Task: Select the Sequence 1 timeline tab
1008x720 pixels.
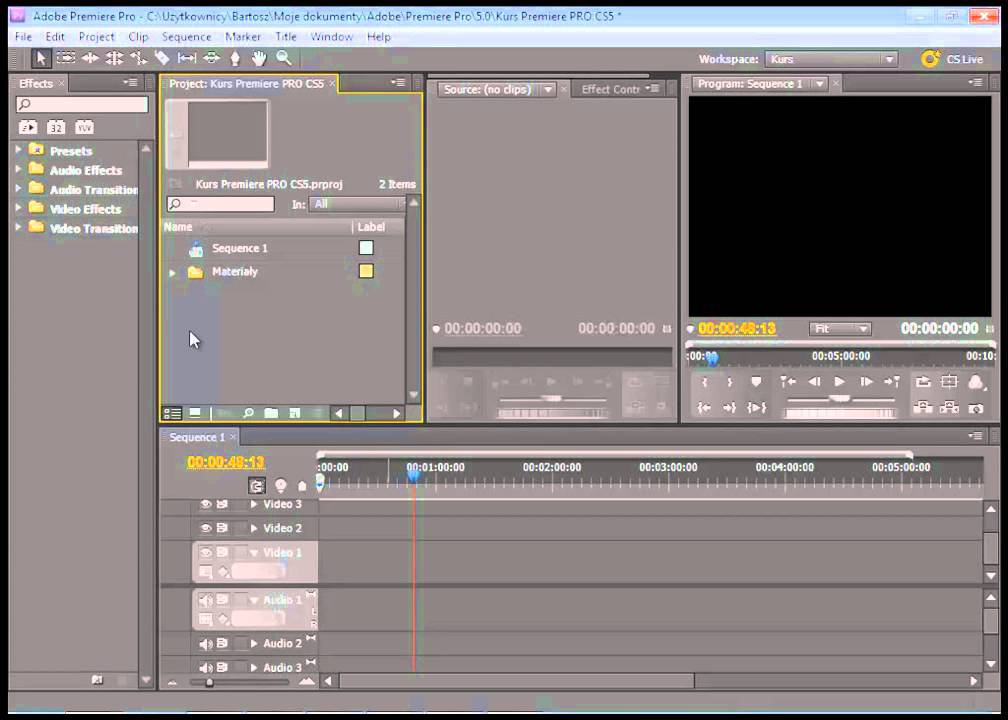Action: click(x=197, y=437)
